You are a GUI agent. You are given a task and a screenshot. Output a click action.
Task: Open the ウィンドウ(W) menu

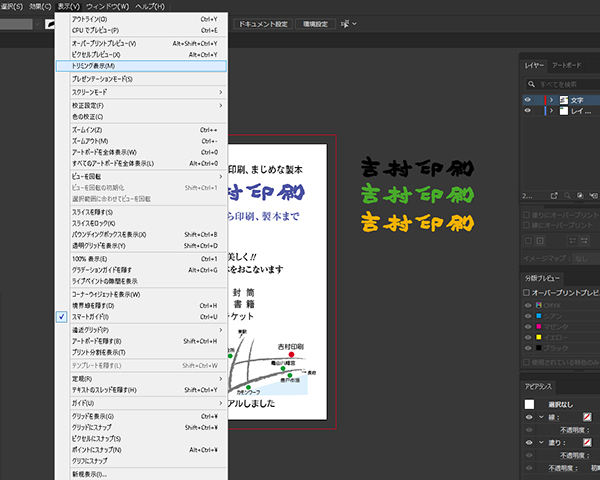[x=108, y=7]
